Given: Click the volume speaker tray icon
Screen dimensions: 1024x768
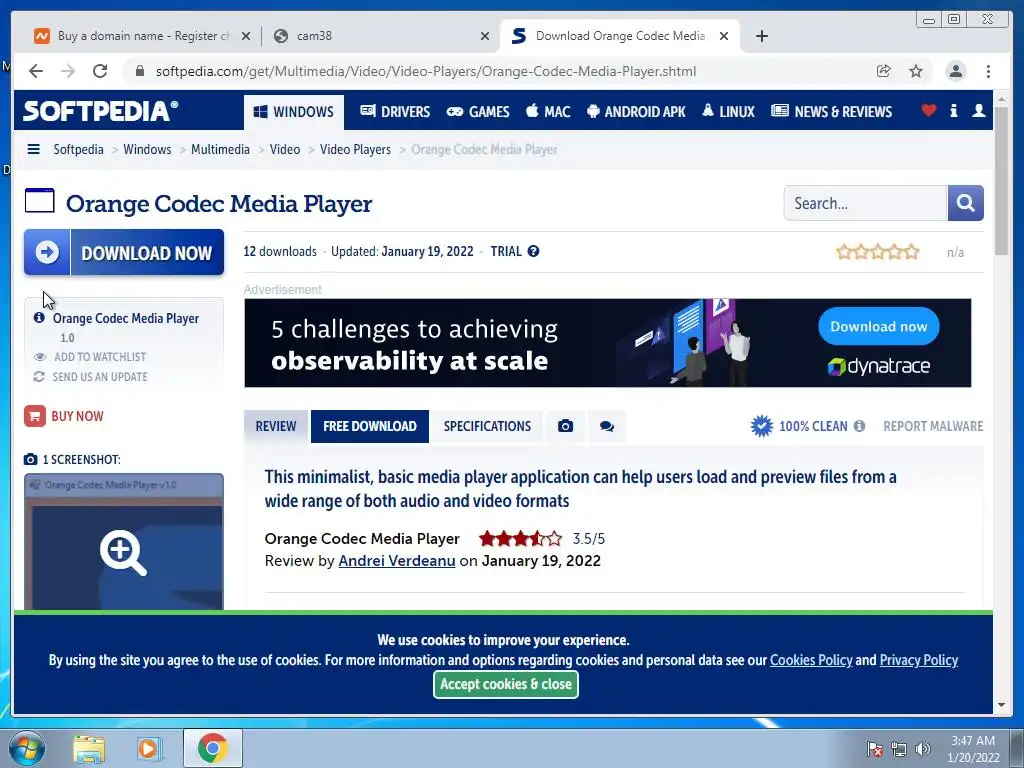Looking at the screenshot, I should click(922, 749).
